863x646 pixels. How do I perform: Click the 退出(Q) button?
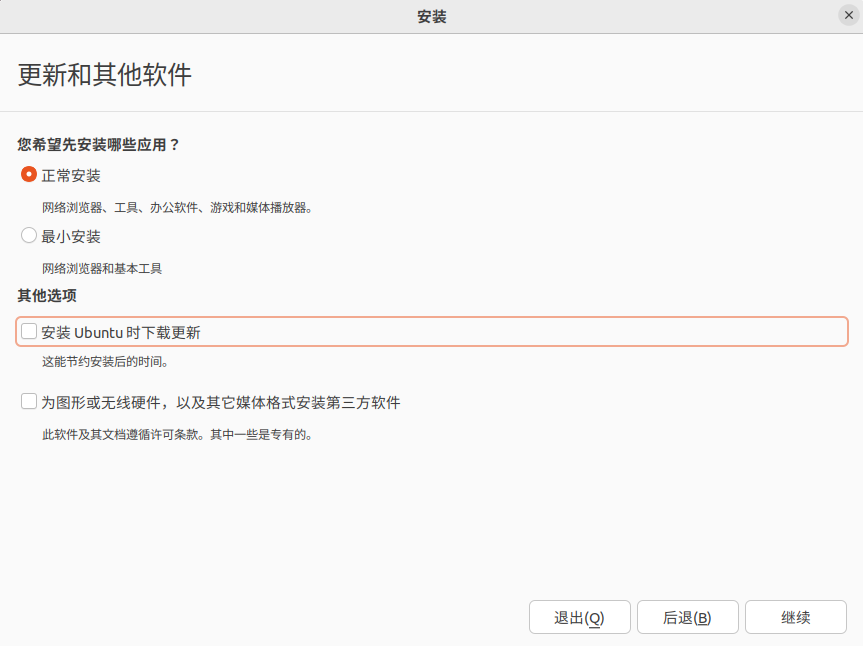coord(580,617)
